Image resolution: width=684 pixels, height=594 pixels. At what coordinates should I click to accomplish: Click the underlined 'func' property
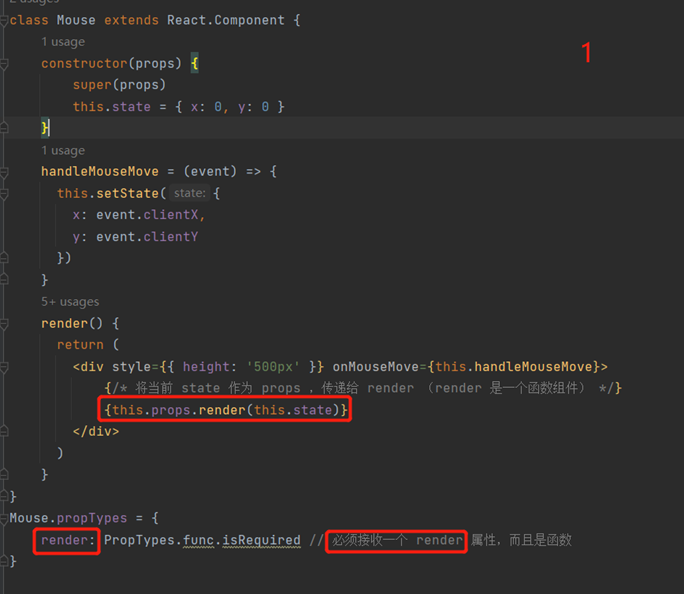[x=198, y=540]
